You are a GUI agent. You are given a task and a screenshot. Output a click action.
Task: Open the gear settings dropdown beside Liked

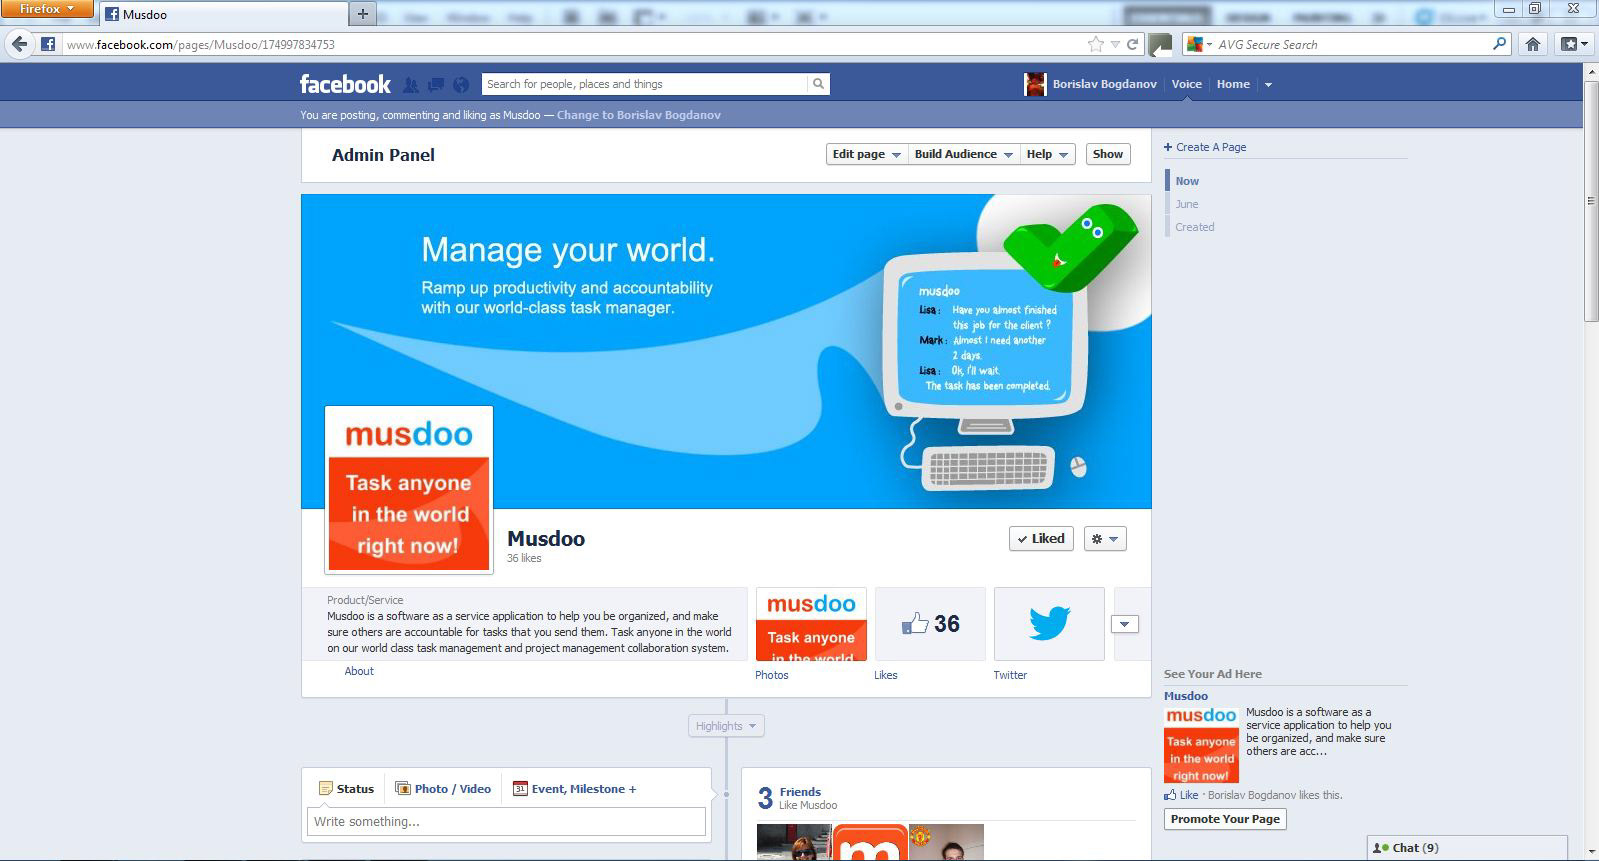(1104, 539)
